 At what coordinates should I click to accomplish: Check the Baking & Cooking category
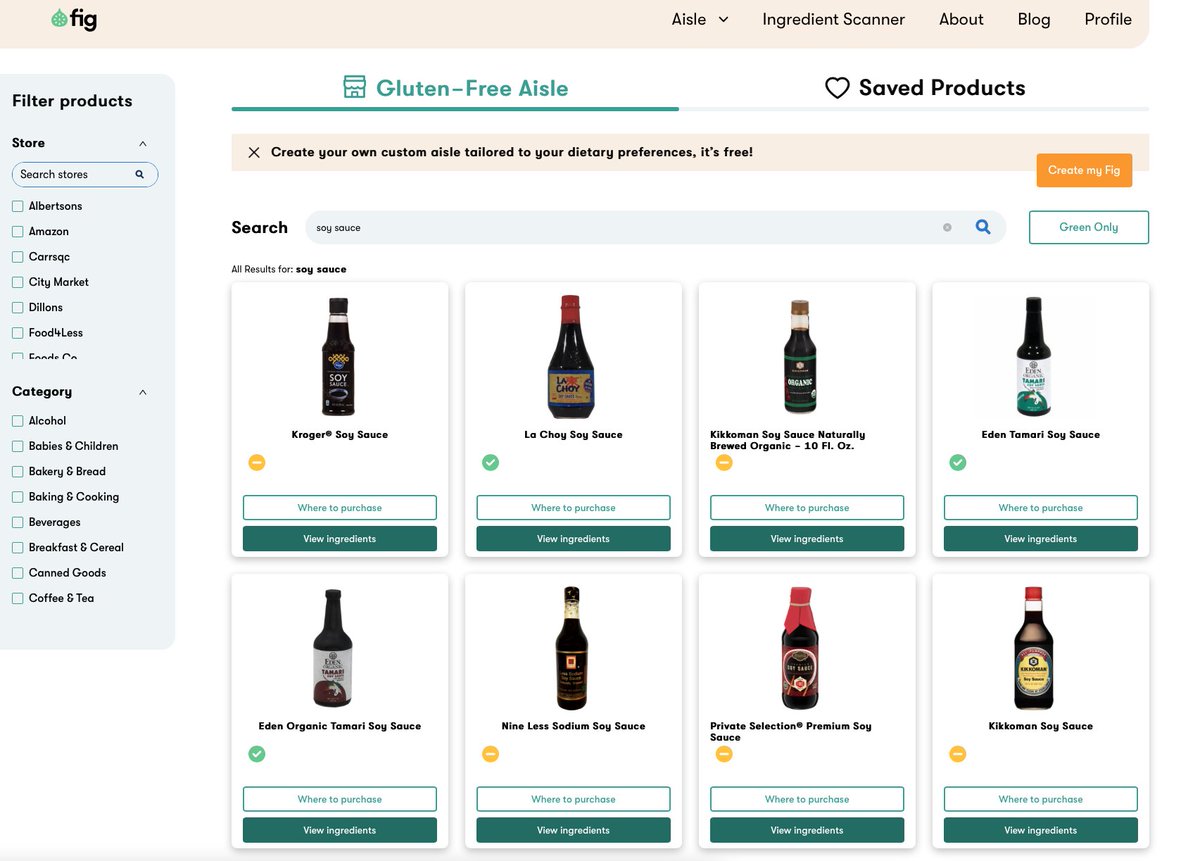coord(17,497)
